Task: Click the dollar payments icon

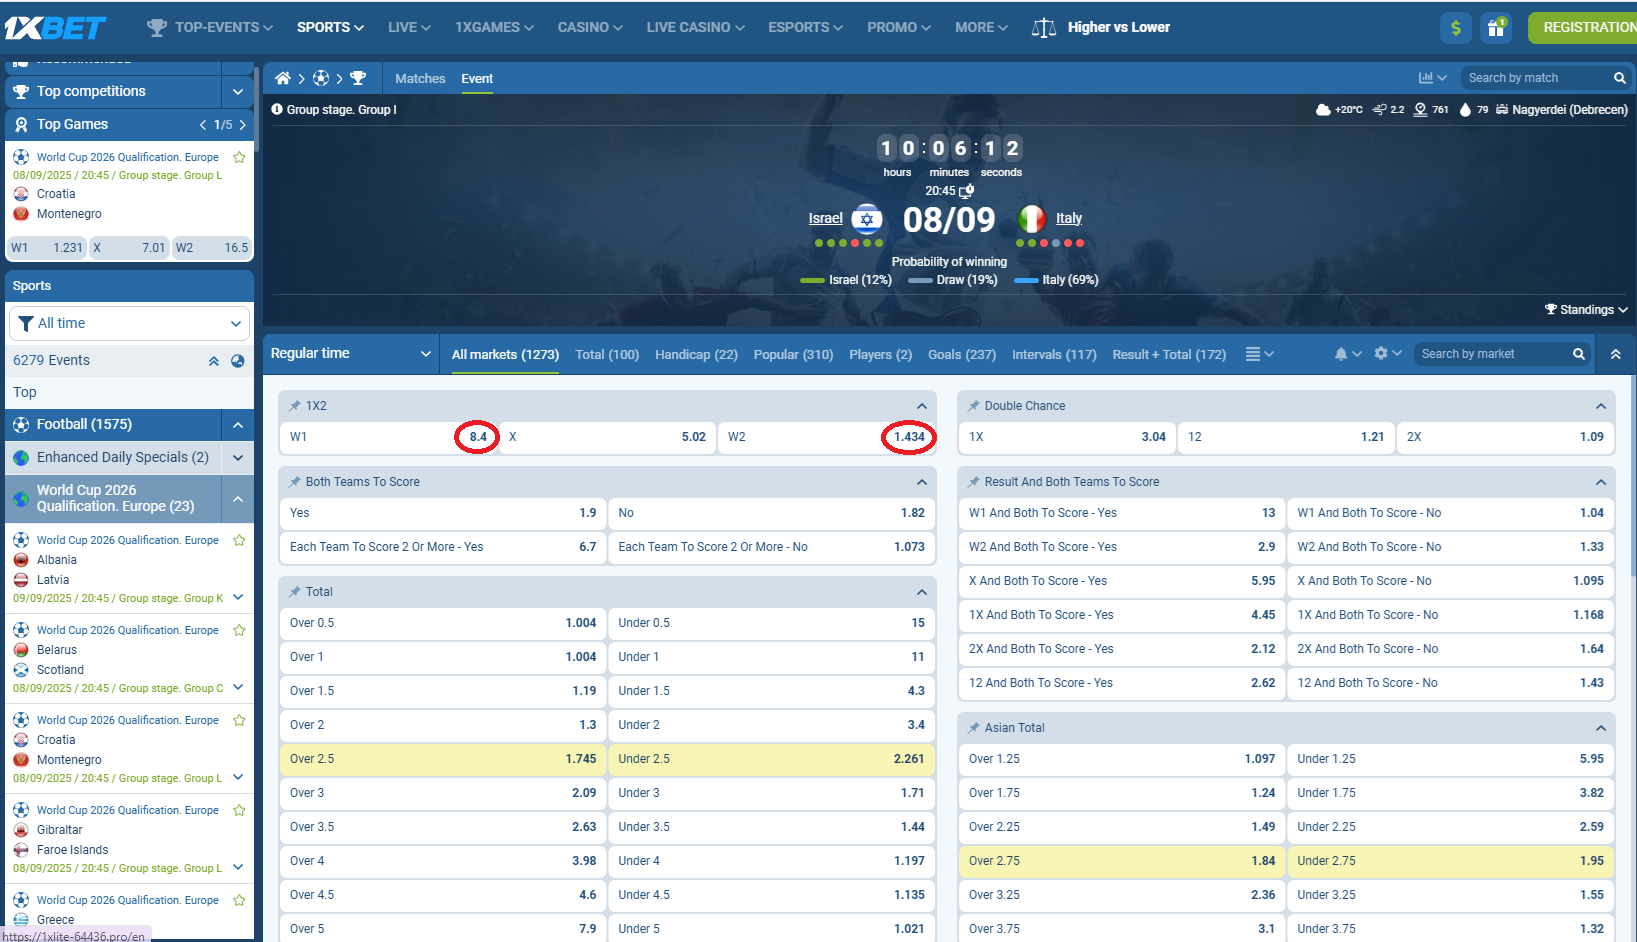Action: coord(1456,28)
